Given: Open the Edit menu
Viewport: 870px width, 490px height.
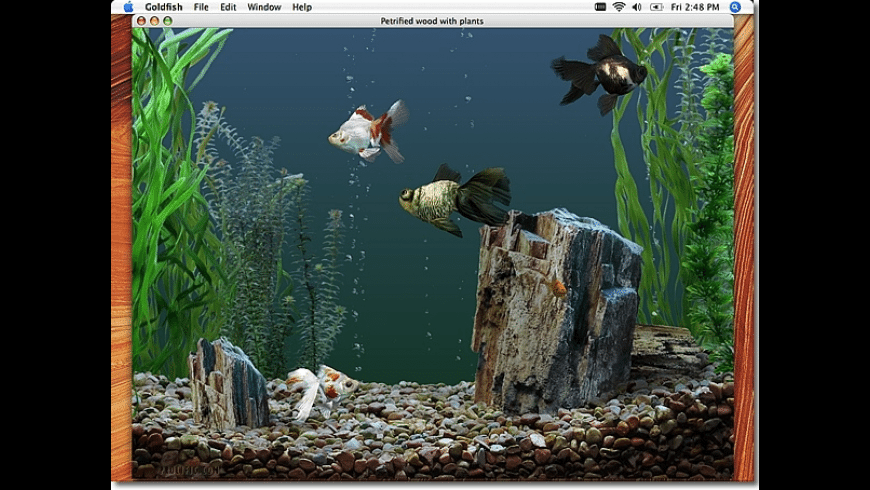Looking at the screenshot, I should (228, 7).
